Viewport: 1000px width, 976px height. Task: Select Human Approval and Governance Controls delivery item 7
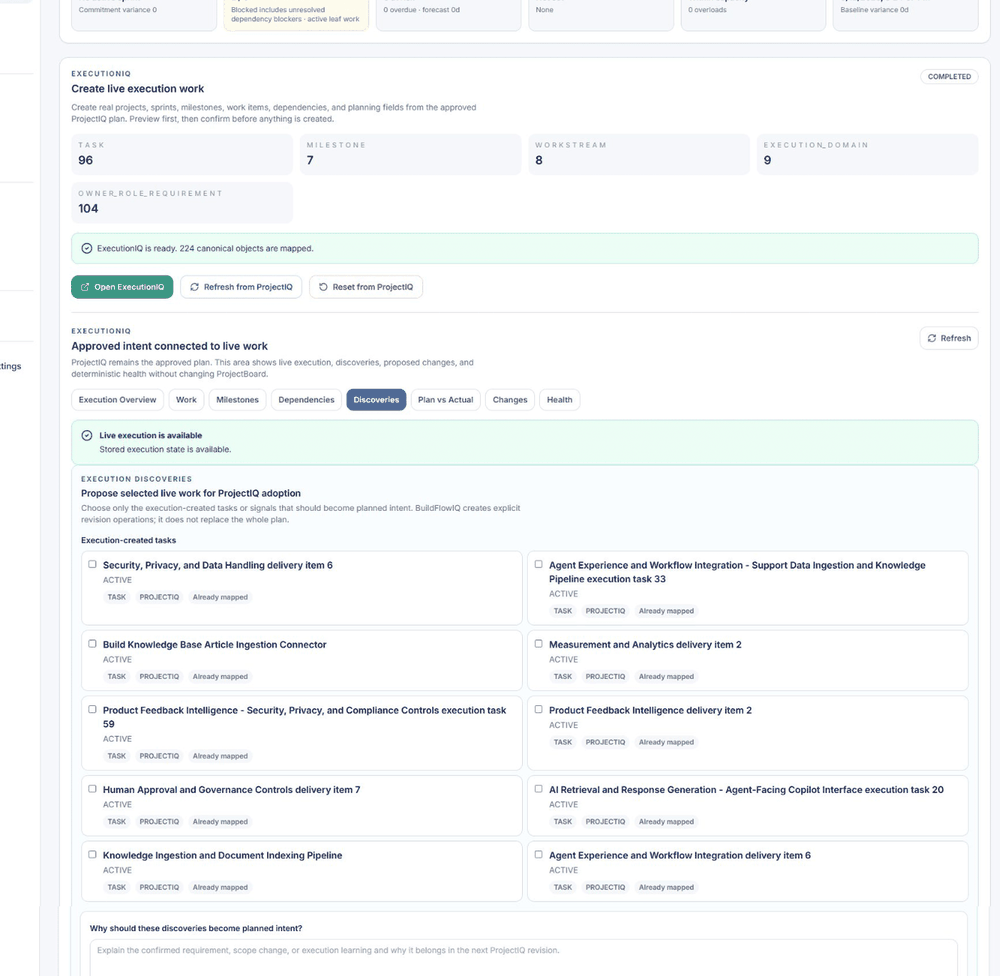(92, 788)
